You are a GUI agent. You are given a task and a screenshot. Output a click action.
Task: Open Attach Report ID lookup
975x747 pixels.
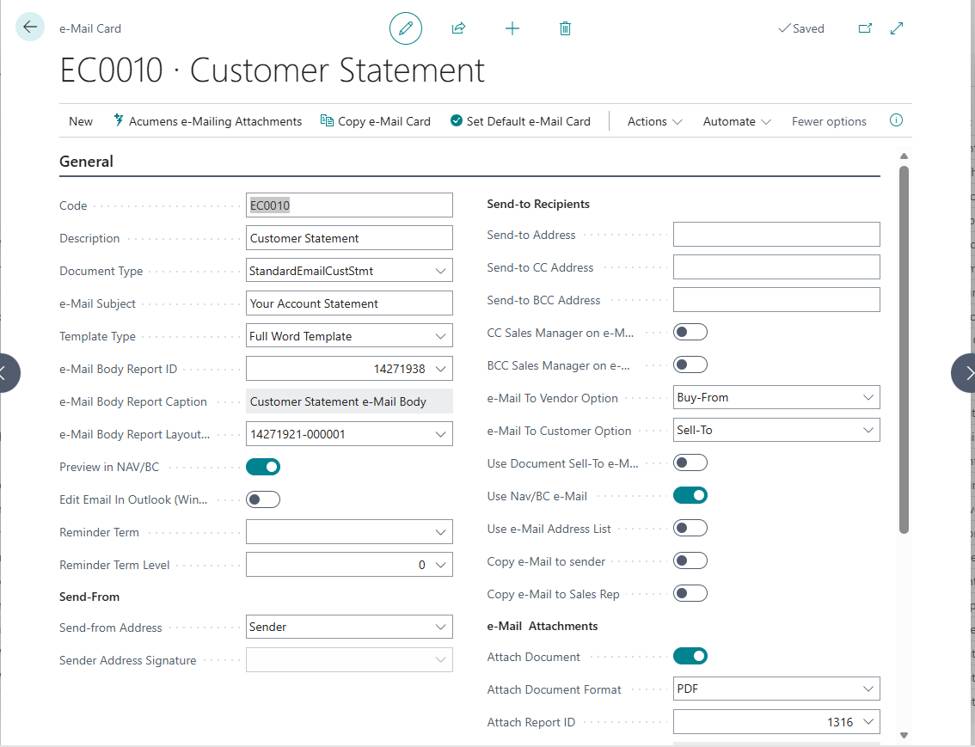pyautogui.click(x=868, y=721)
